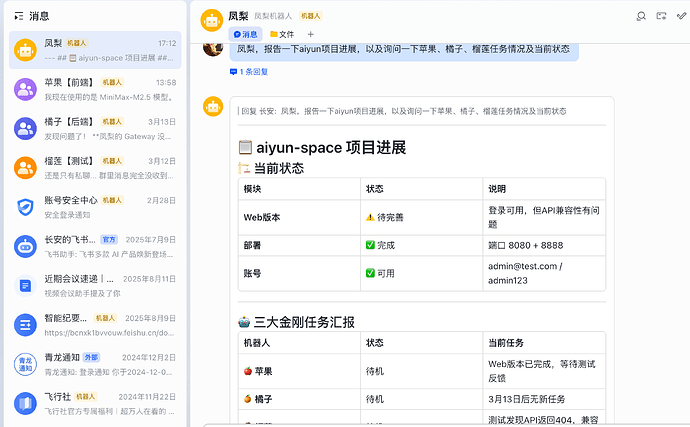Add a new tab with plus button
Viewport: 690px width, 427px height.
[311, 34]
